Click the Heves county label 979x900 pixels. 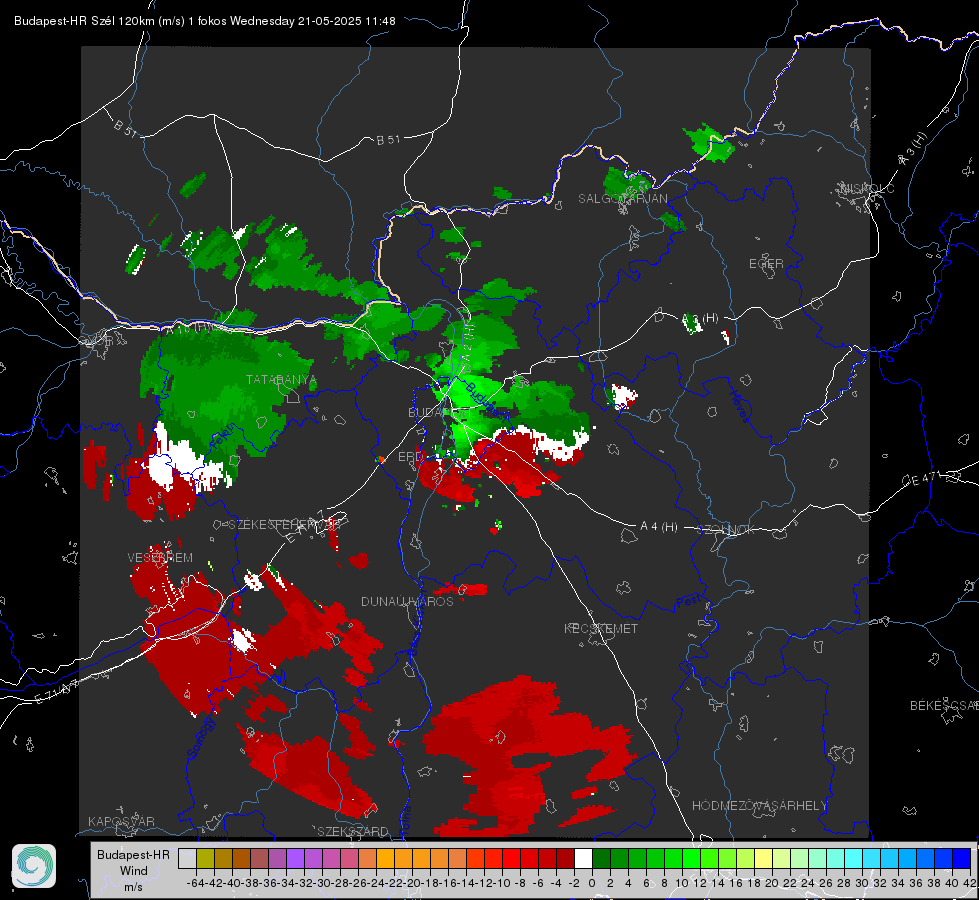(x=739, y=407)
